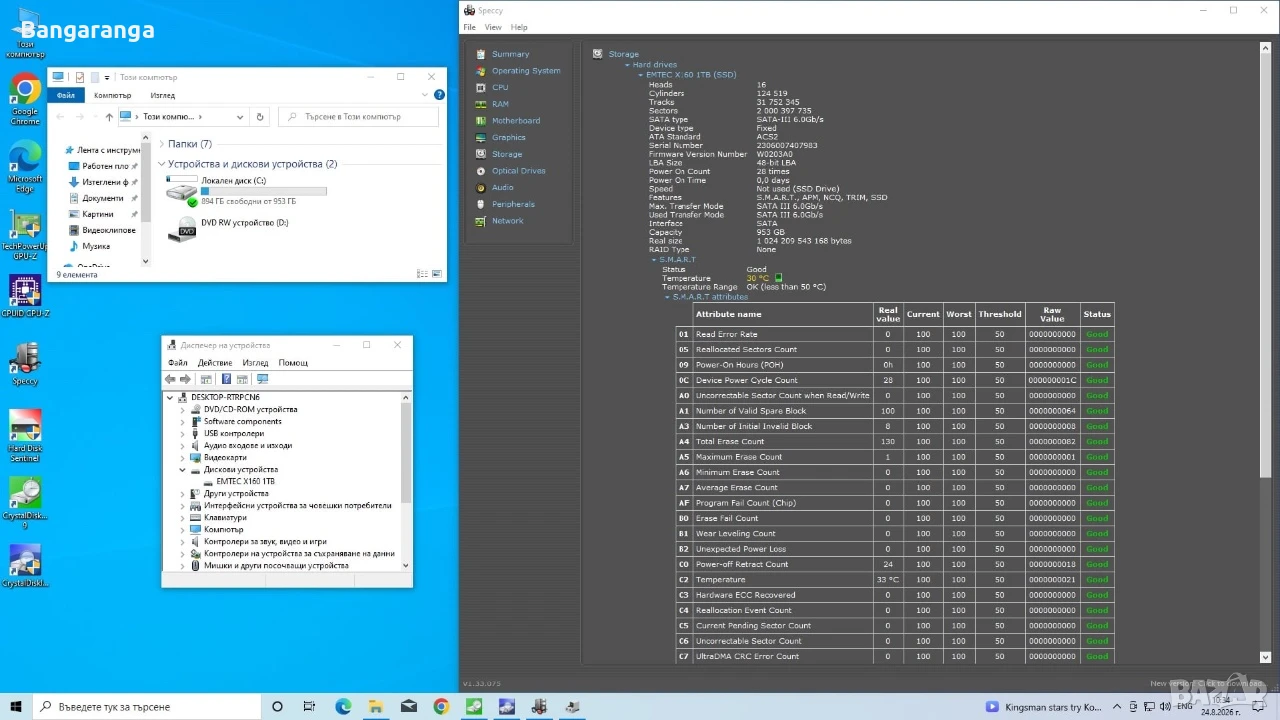Image resolution: width=1280 pixels, height=720 pixels.
Task: Expand Видеокарти node in Device Manager
Action: (x=183, y=457)
